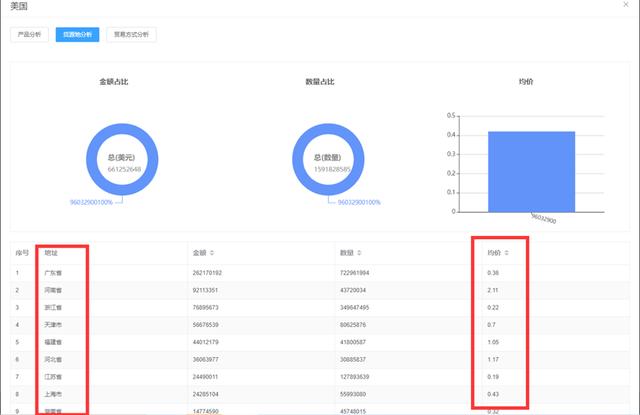Sort the table by 均价 column arrows
640x415 pixels.
(x=506, y=252)
